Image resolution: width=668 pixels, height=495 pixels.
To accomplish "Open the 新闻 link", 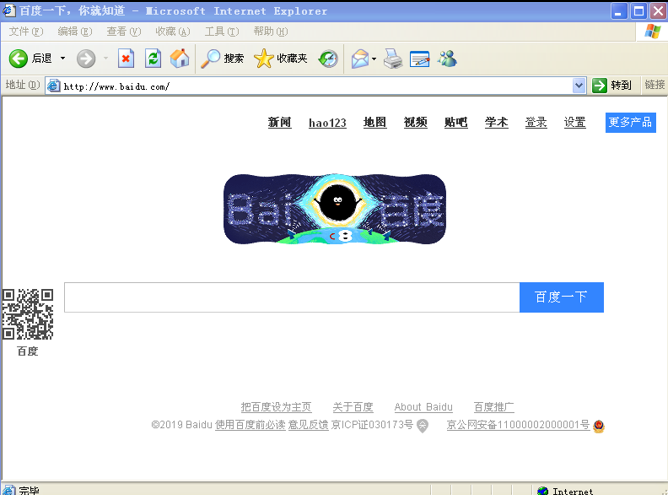I will (279, 123).
